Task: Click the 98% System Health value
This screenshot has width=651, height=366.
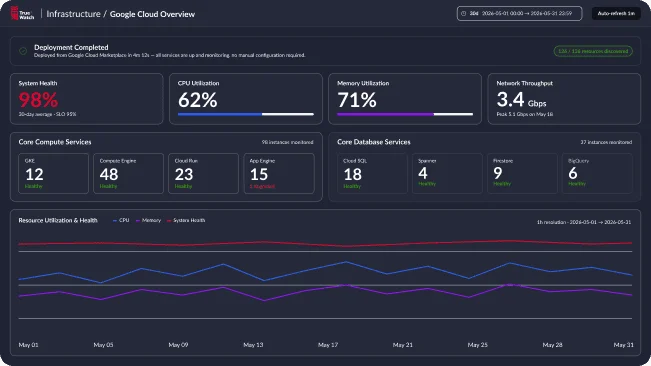Action: [38, 100]
